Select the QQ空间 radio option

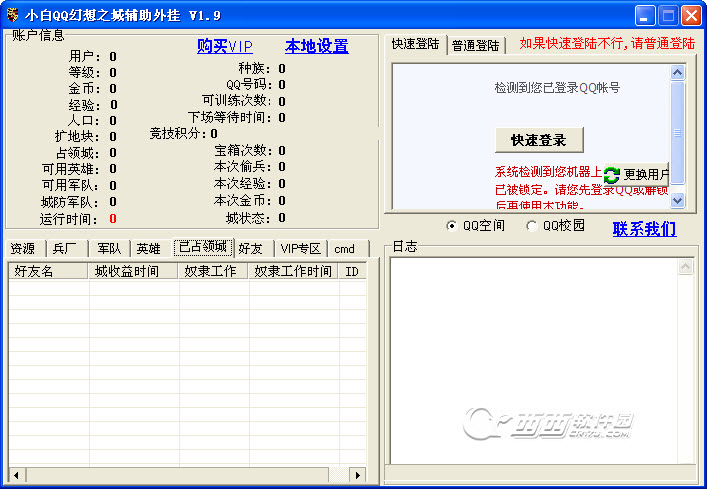click(x=451, y=225)
